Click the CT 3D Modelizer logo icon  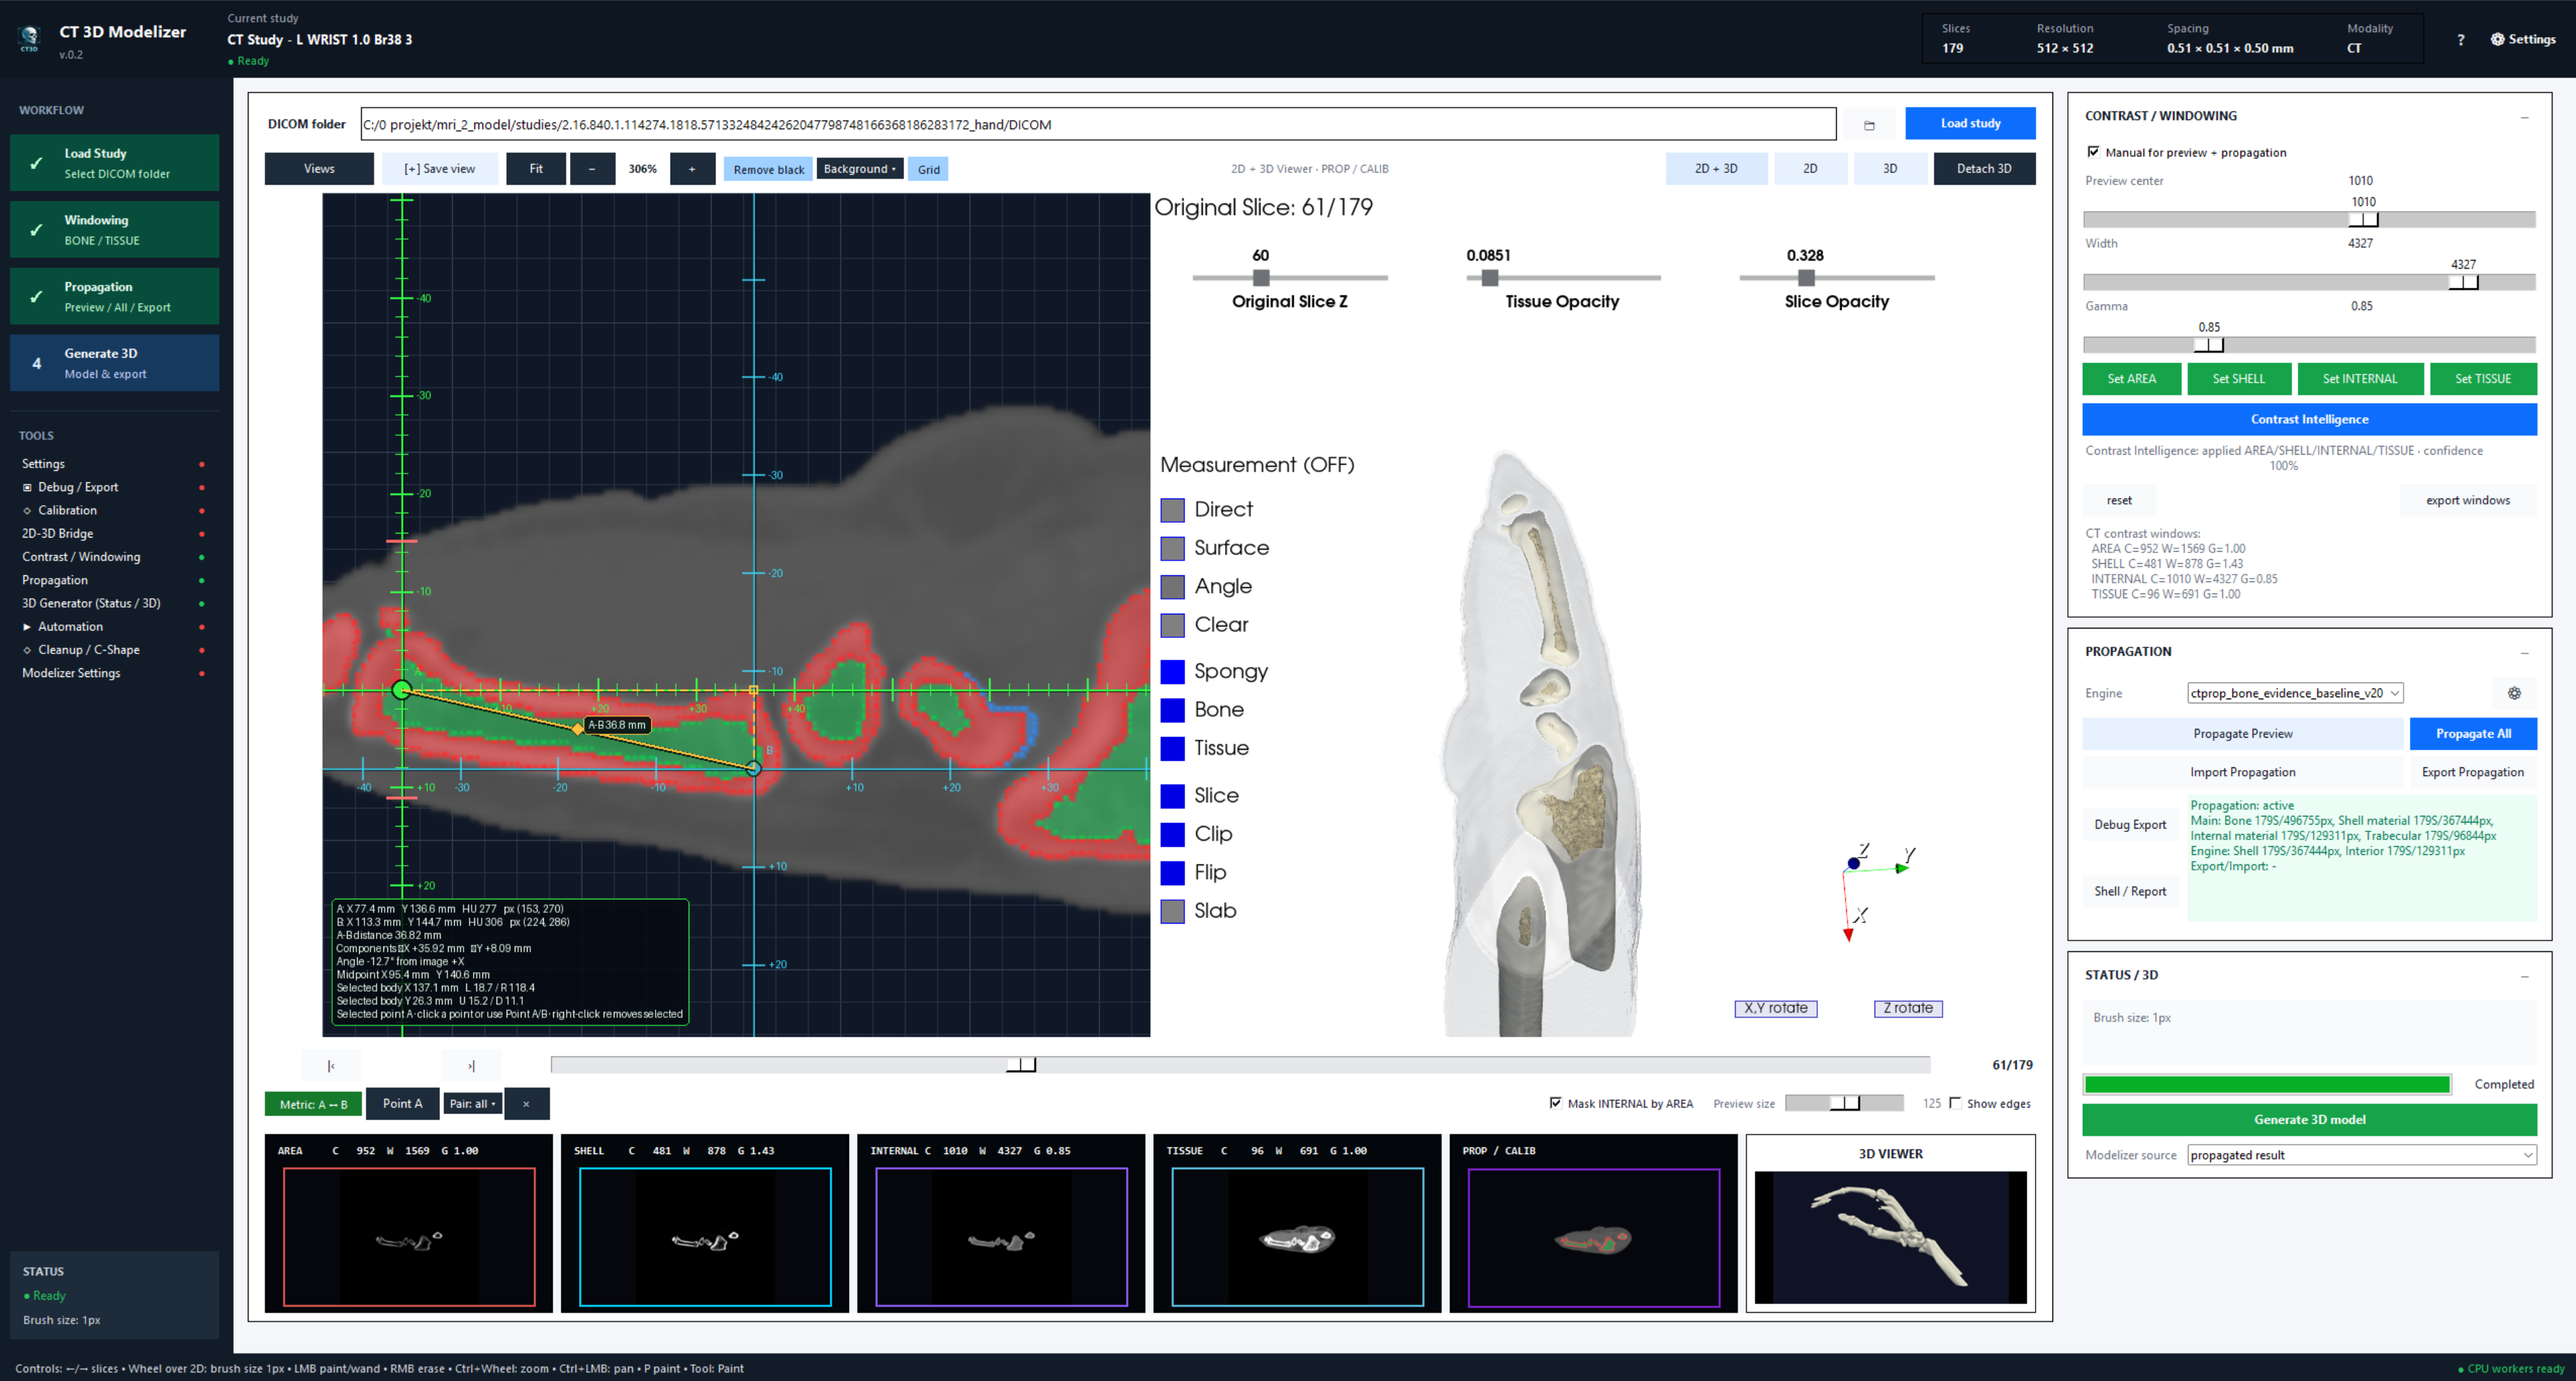click(29, 38)
